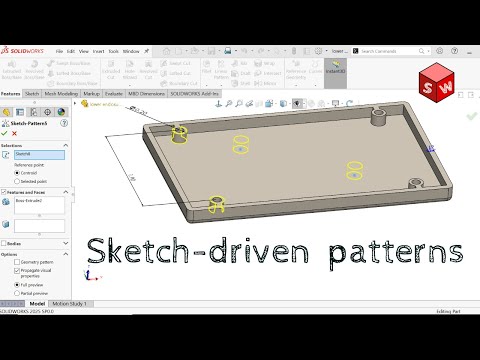Open the File menu
480x360 pixels.
[x=59, y=51]
